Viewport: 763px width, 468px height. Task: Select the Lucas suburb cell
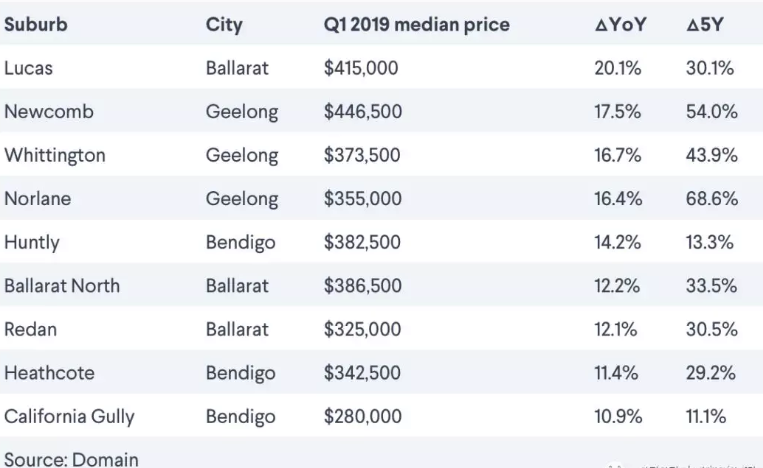(28, 68)
